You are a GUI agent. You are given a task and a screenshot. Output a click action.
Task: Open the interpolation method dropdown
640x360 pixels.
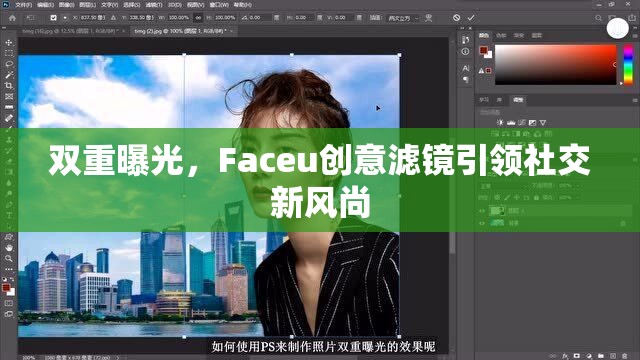[x=402, y=18]
